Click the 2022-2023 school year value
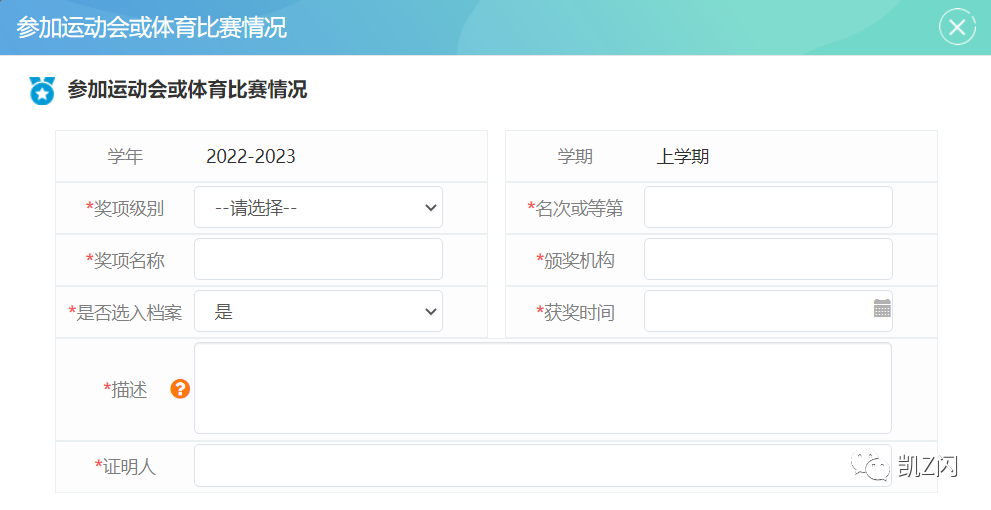This screenshot has height=510, width=991. [x=251, y=157]
